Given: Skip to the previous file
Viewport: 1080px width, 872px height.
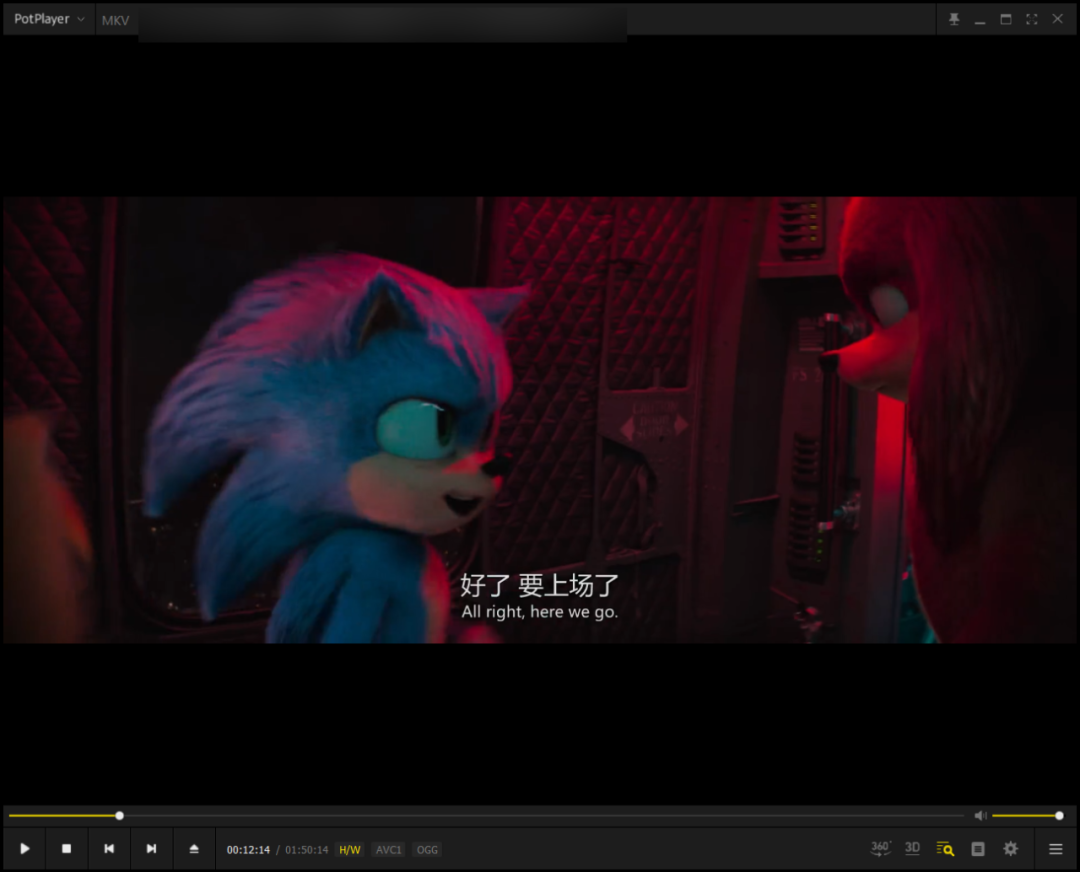Looking at the screenshot, I should tap(109, 849).
